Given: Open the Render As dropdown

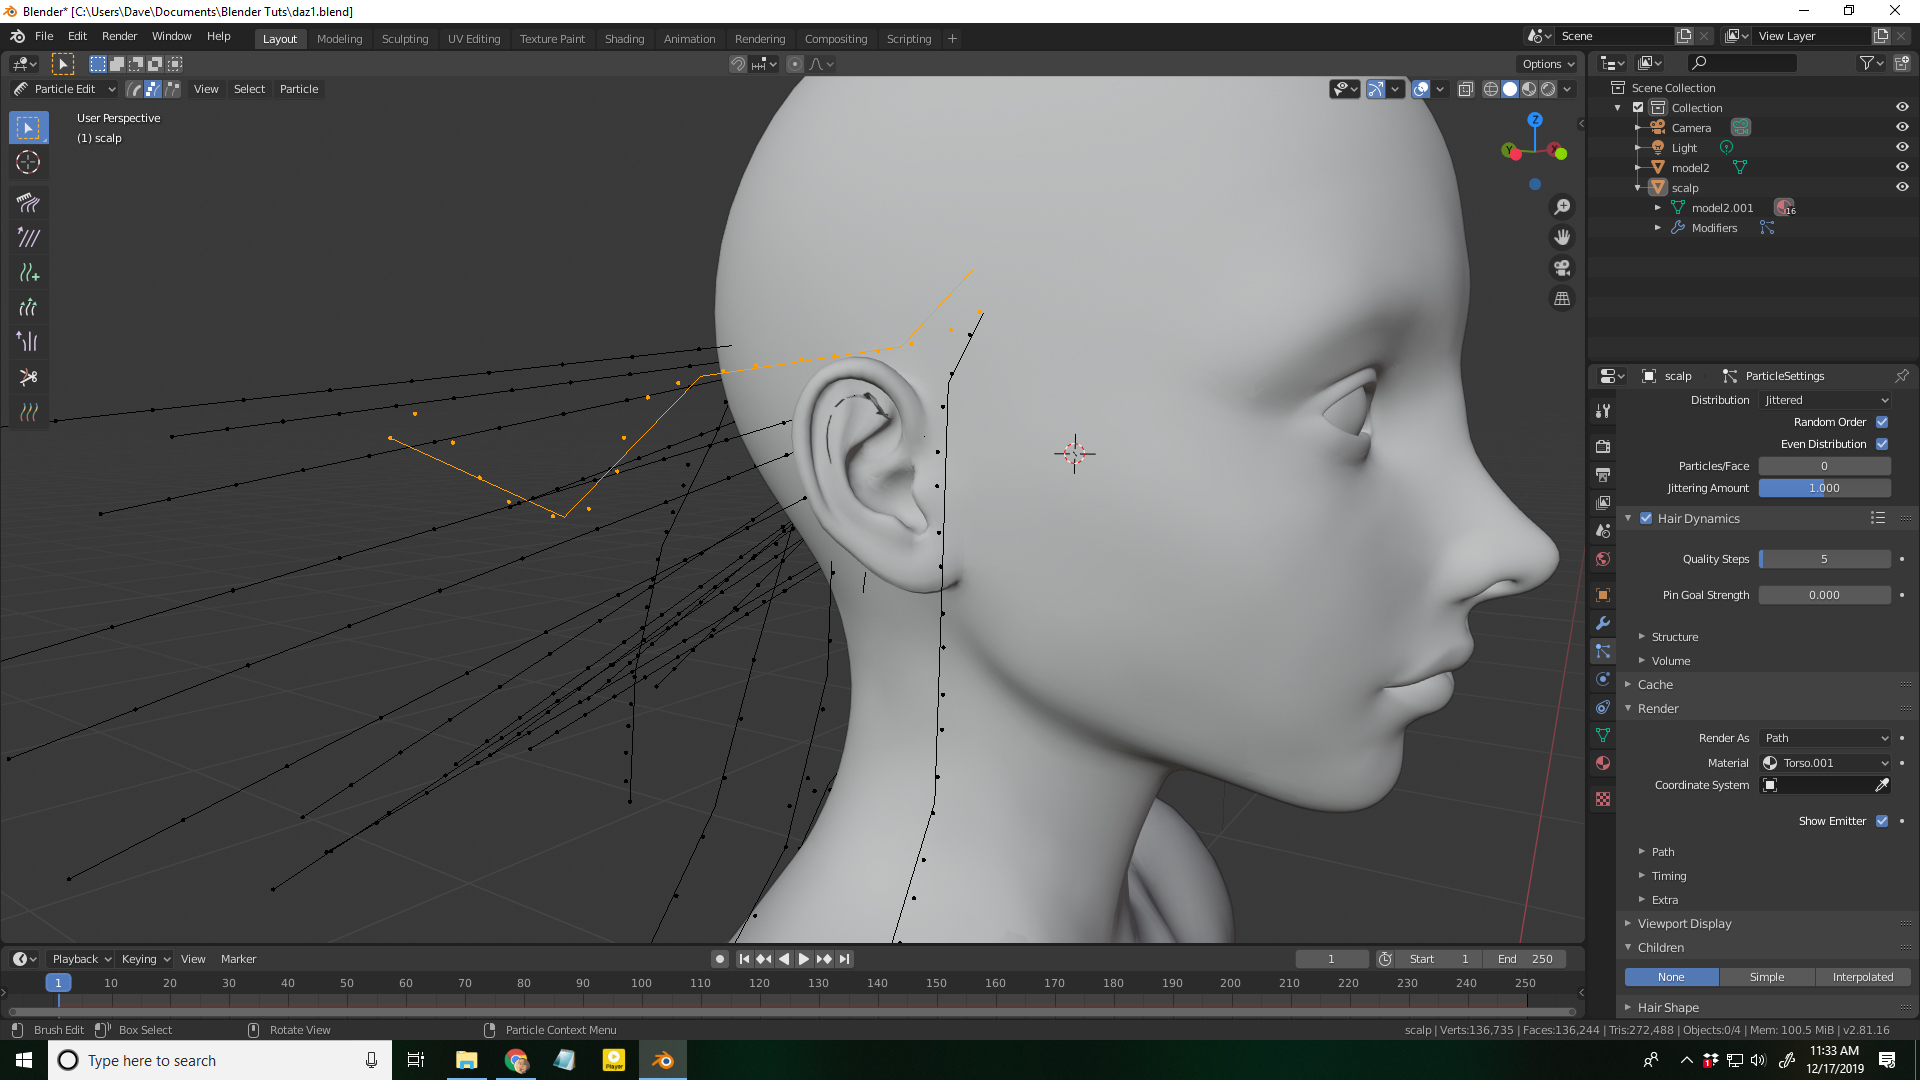Looking at the screenshot, I should pos(1825,738).
